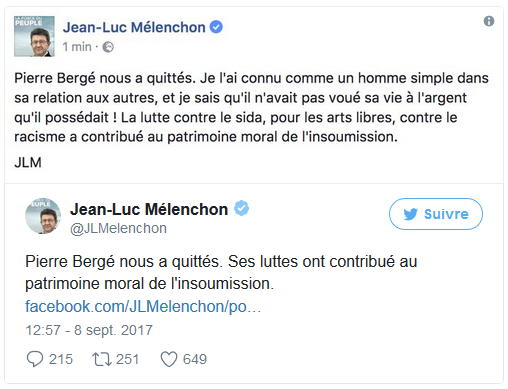Like the tweet with the heart icon

click(169, 359)
